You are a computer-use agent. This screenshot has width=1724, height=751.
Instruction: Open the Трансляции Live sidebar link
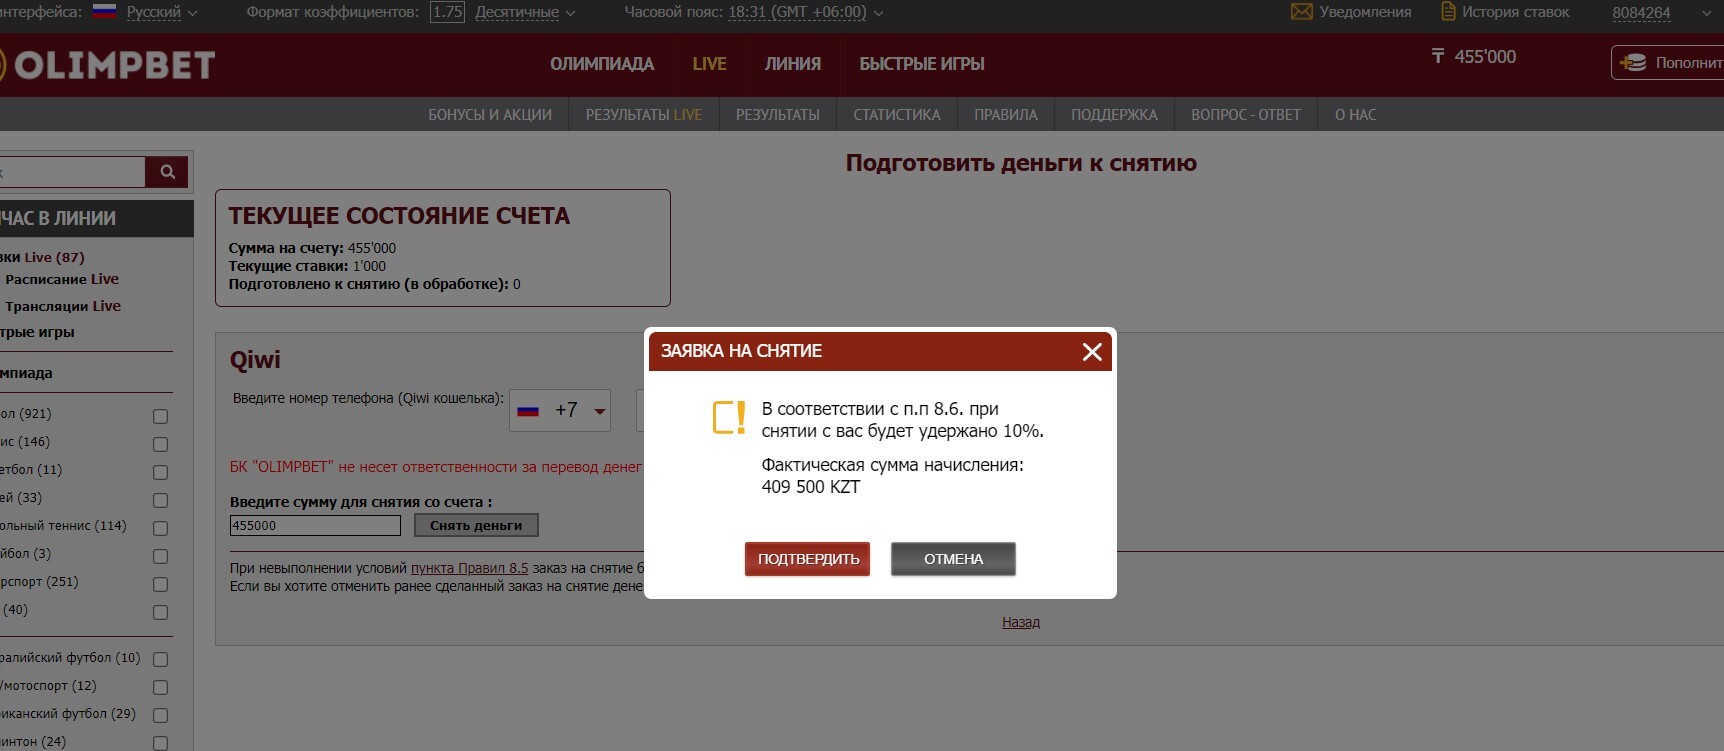point(63,306)
